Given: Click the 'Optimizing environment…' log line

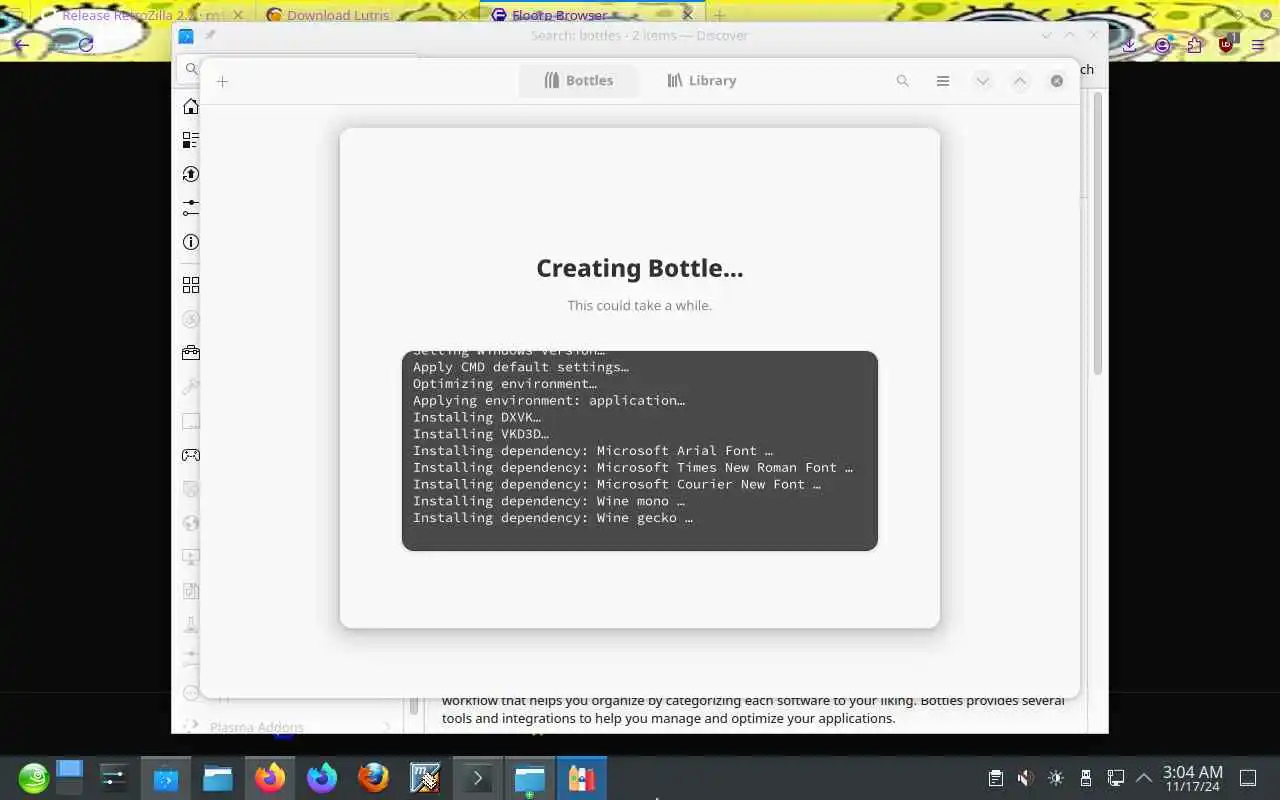Looking at the screenshot, I should (504, 384).
